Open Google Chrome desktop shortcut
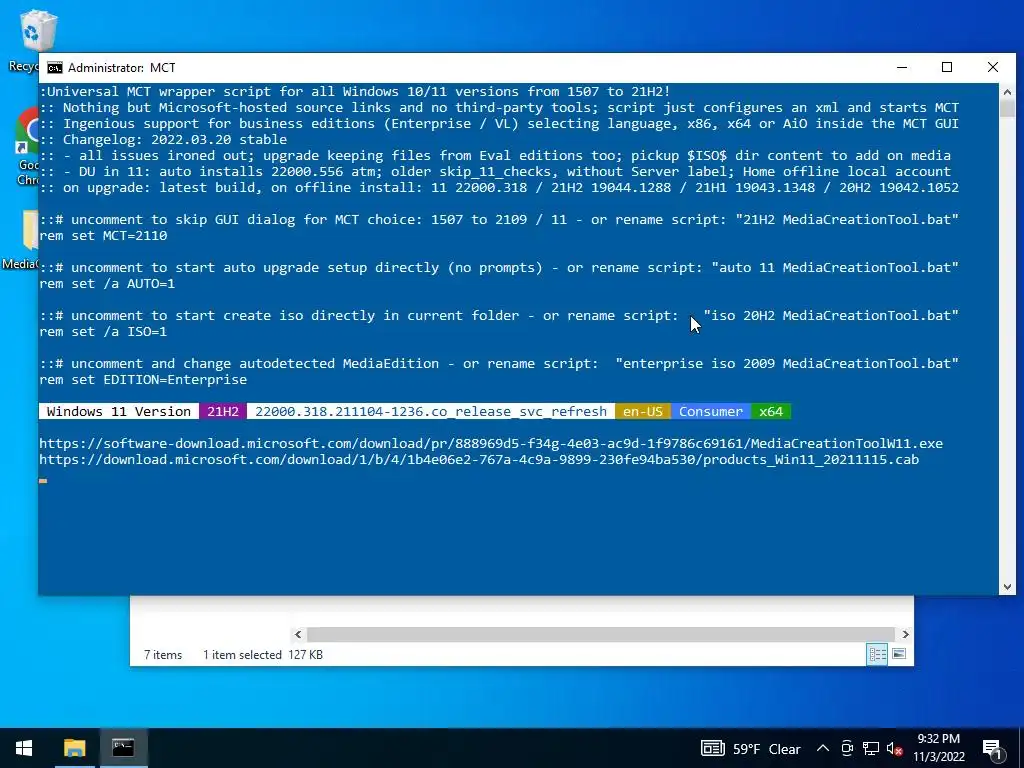 click(26, 147)
